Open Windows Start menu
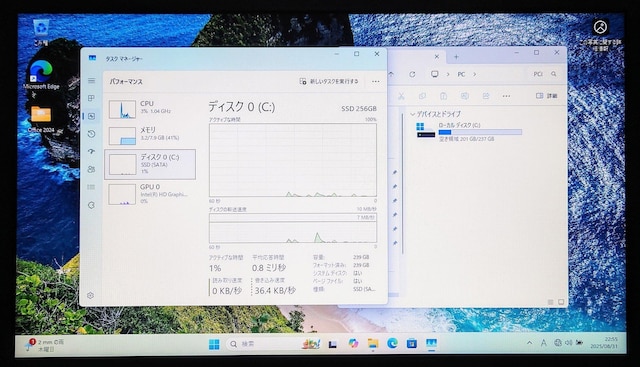 coord(214,344)
